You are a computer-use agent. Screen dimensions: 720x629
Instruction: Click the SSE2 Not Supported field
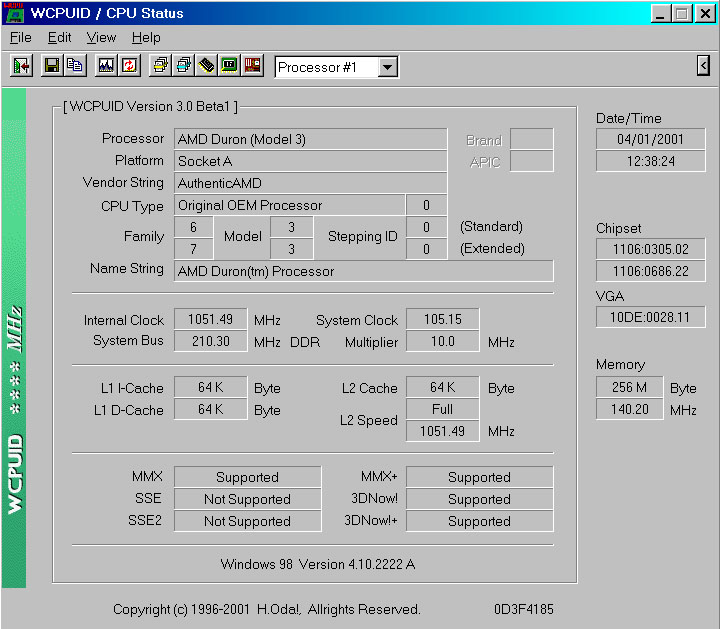[x=248, y=521]
